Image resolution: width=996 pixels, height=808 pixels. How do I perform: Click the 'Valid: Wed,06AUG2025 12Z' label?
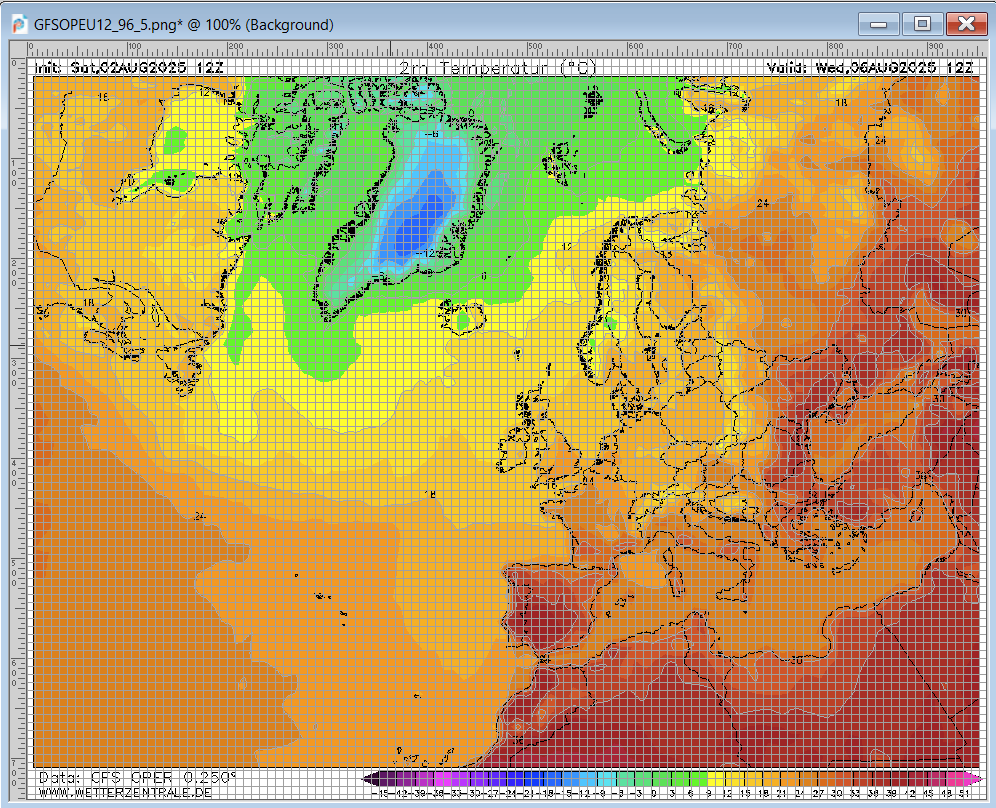click(870, 67)
